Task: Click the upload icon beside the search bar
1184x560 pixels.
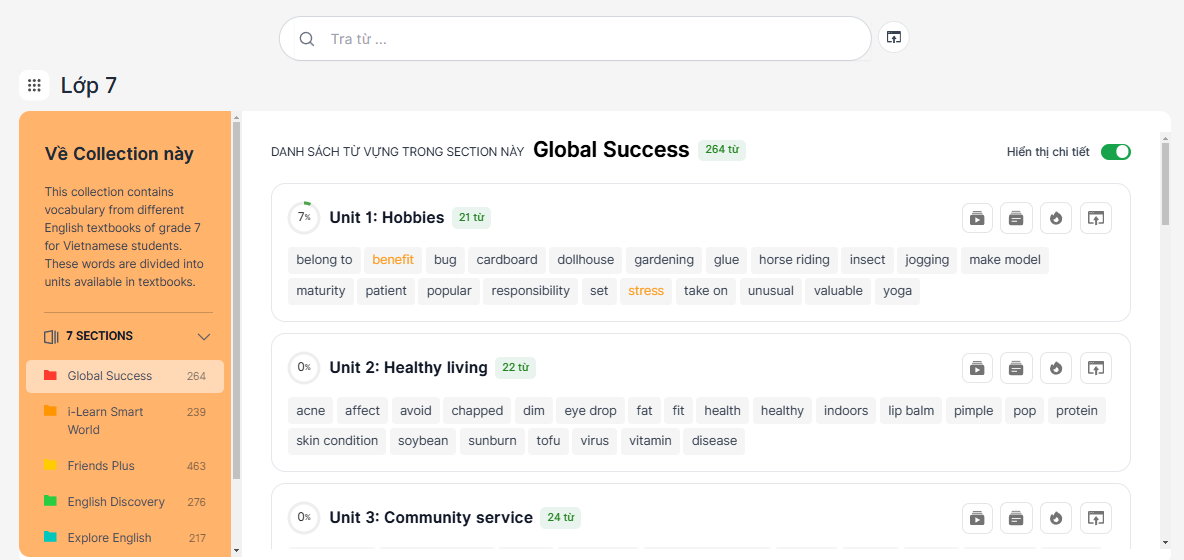Action: tap(893, 38)
